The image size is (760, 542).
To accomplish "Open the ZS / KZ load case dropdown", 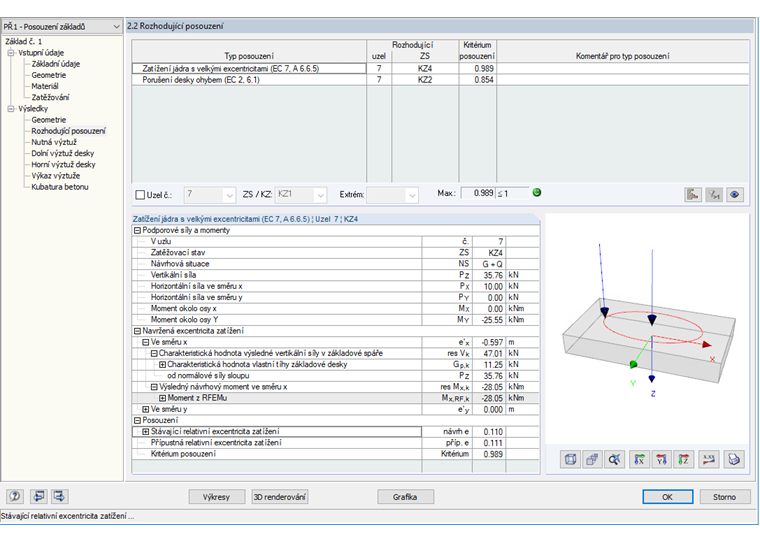I will (320, 195).
